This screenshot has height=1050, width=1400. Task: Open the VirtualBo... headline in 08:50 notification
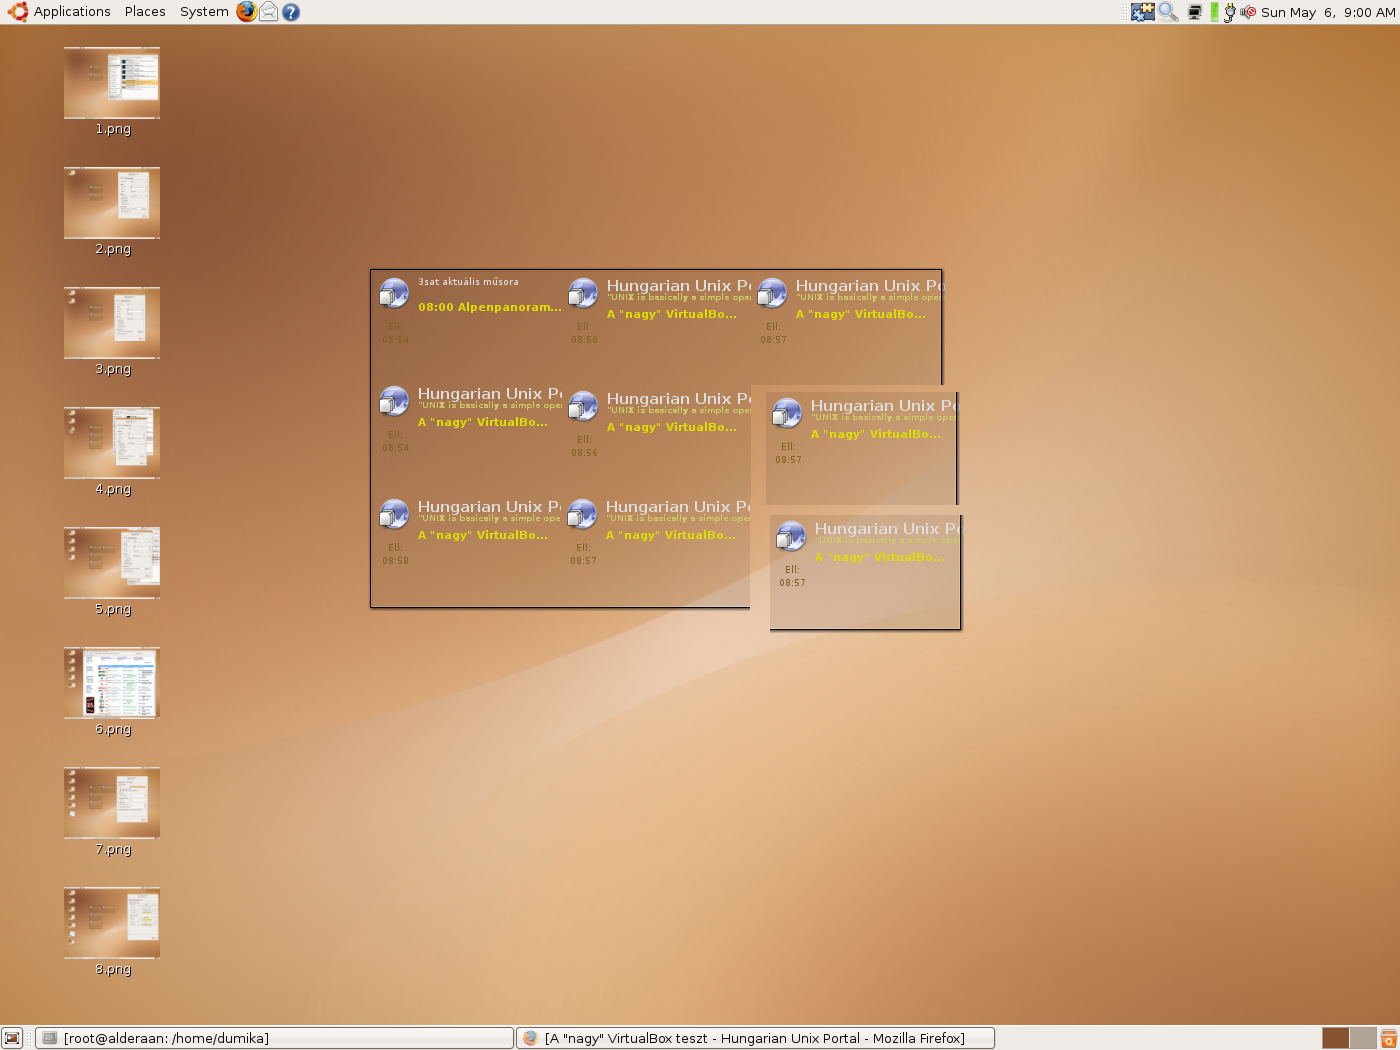(672, 314)
